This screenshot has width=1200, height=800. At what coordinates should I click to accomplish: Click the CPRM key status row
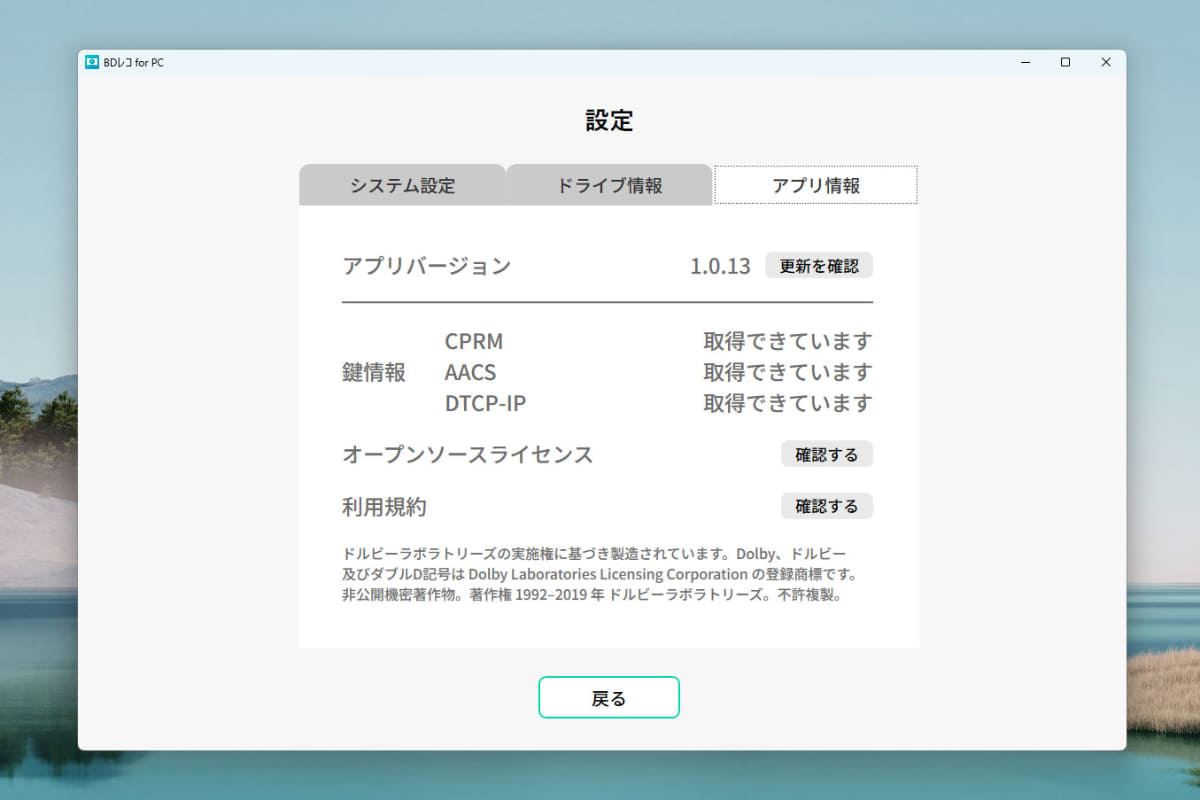click(x=474, y=341)
